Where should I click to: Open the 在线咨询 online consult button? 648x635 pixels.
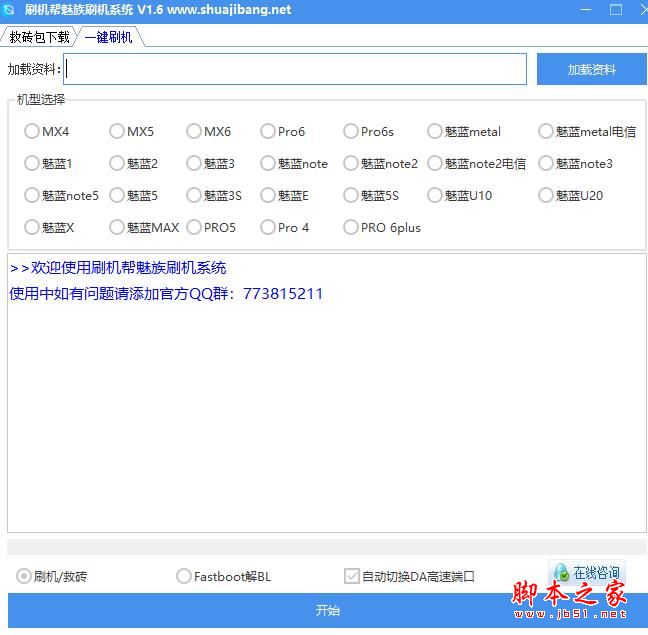(x=587, y=573)
